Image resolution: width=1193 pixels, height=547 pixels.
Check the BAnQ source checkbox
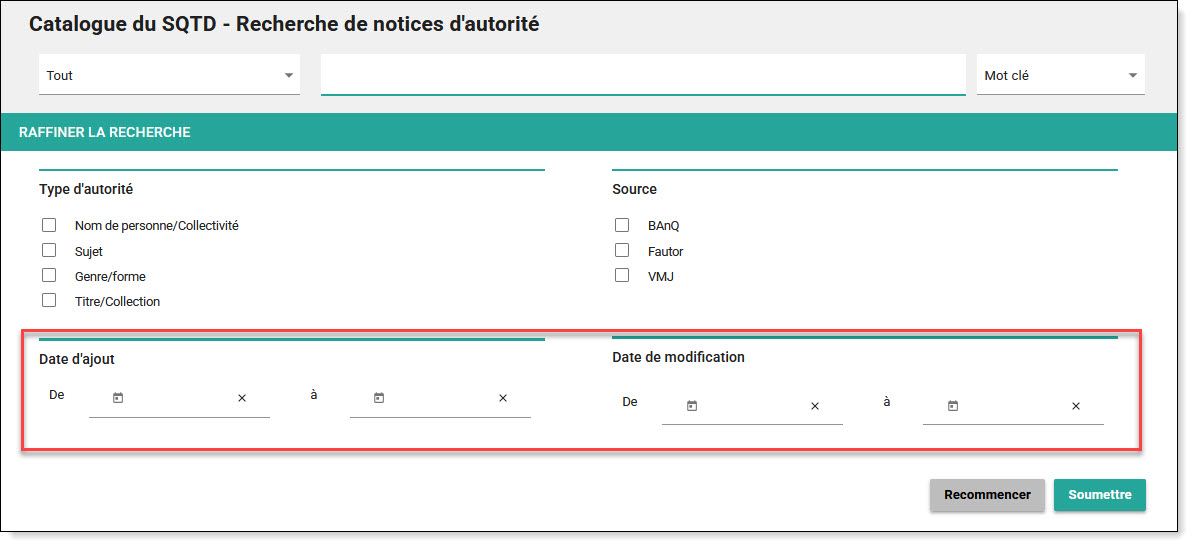point(622,225)
